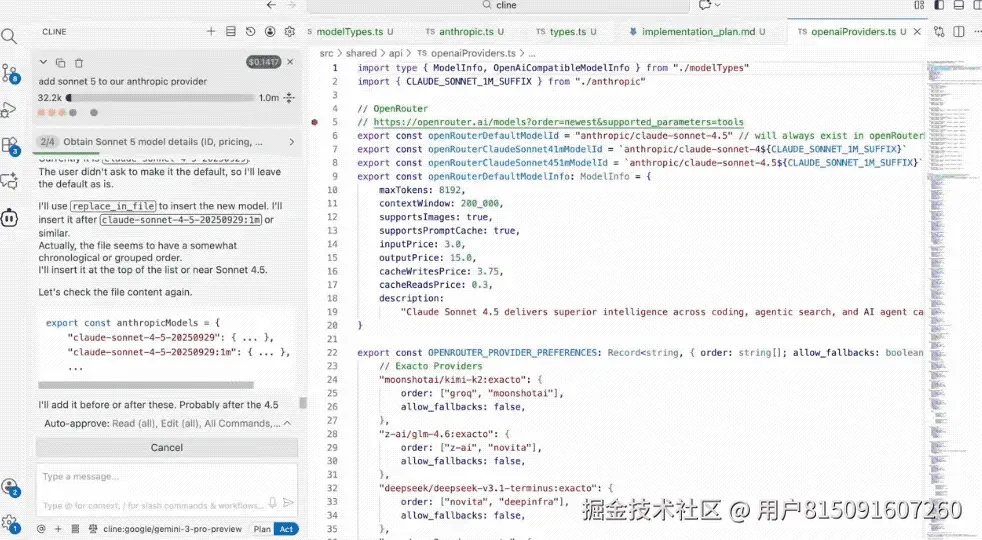Click the context window usage progress bar
This screenshot has height=540, width=982.
tap(160, 98)
